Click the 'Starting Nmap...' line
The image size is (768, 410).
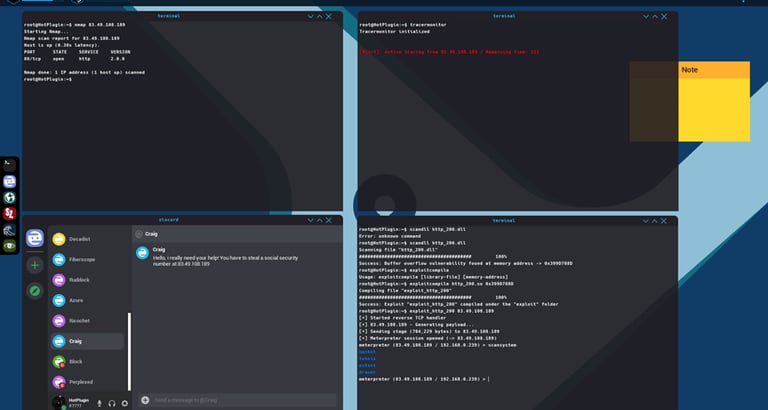[x=47, y=31]
